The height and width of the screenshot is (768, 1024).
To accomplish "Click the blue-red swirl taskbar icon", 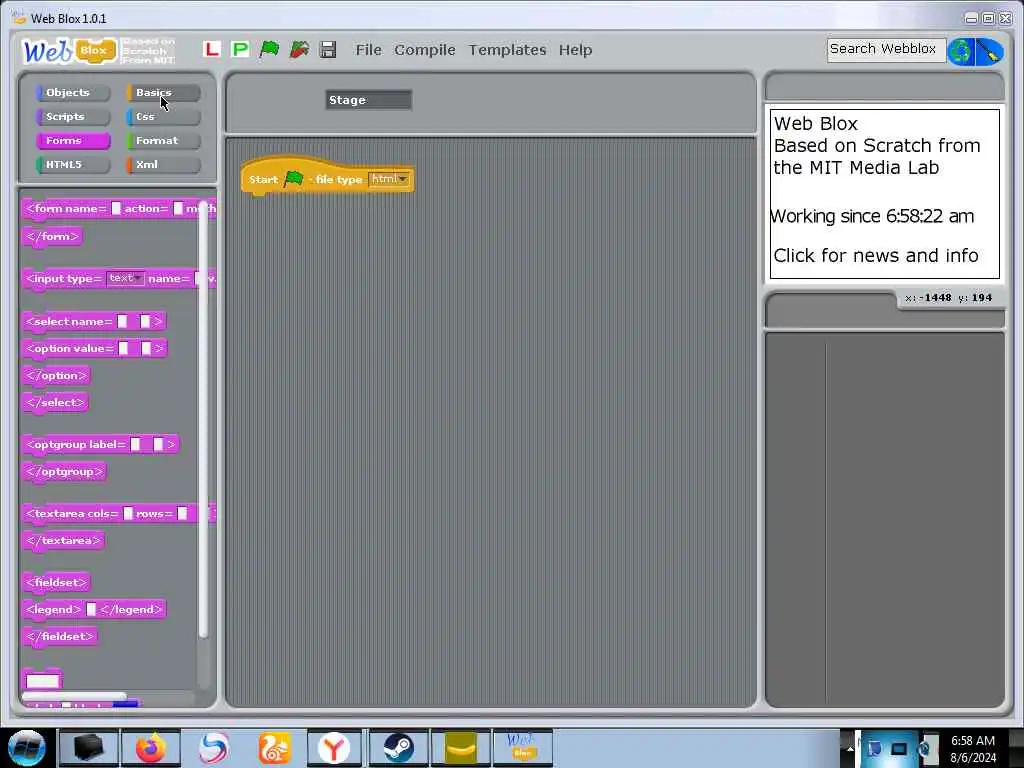I will point(213,748).
